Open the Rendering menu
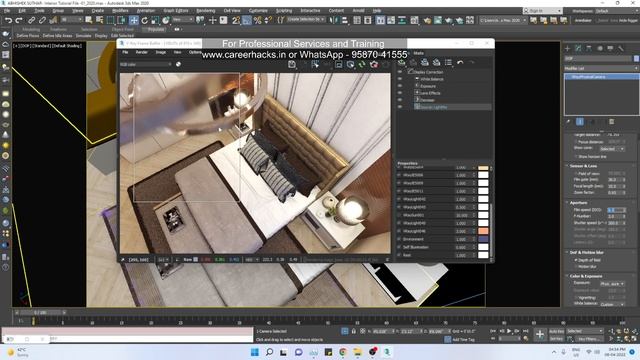This screenshot has width=640, height=360. (205, 11)
